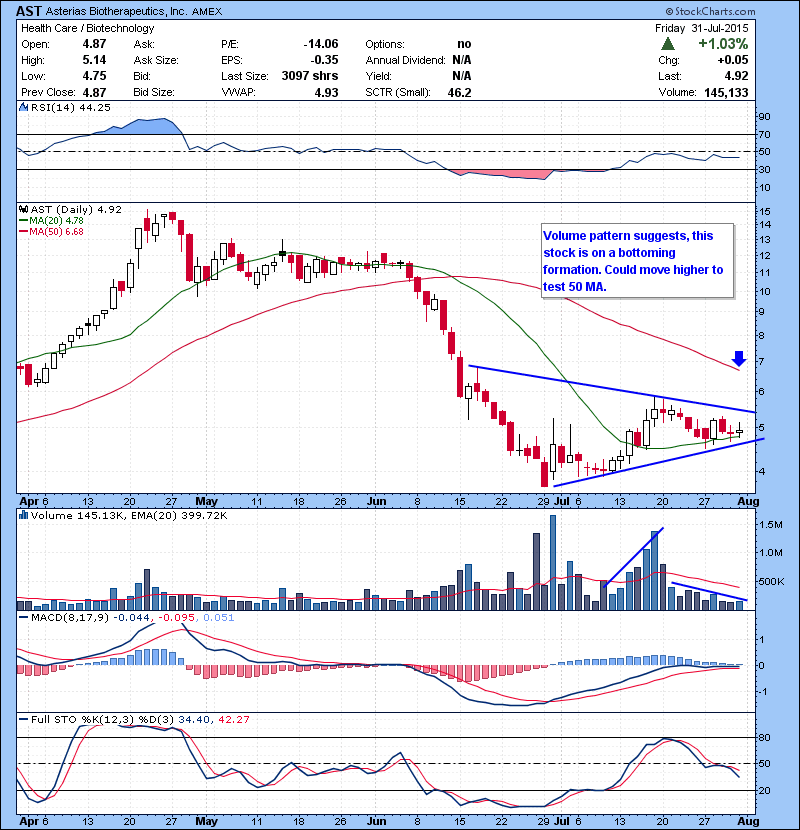Click the RSI indicator icon beside RSI(14)
800x830 pixels.
click(23, 107)
